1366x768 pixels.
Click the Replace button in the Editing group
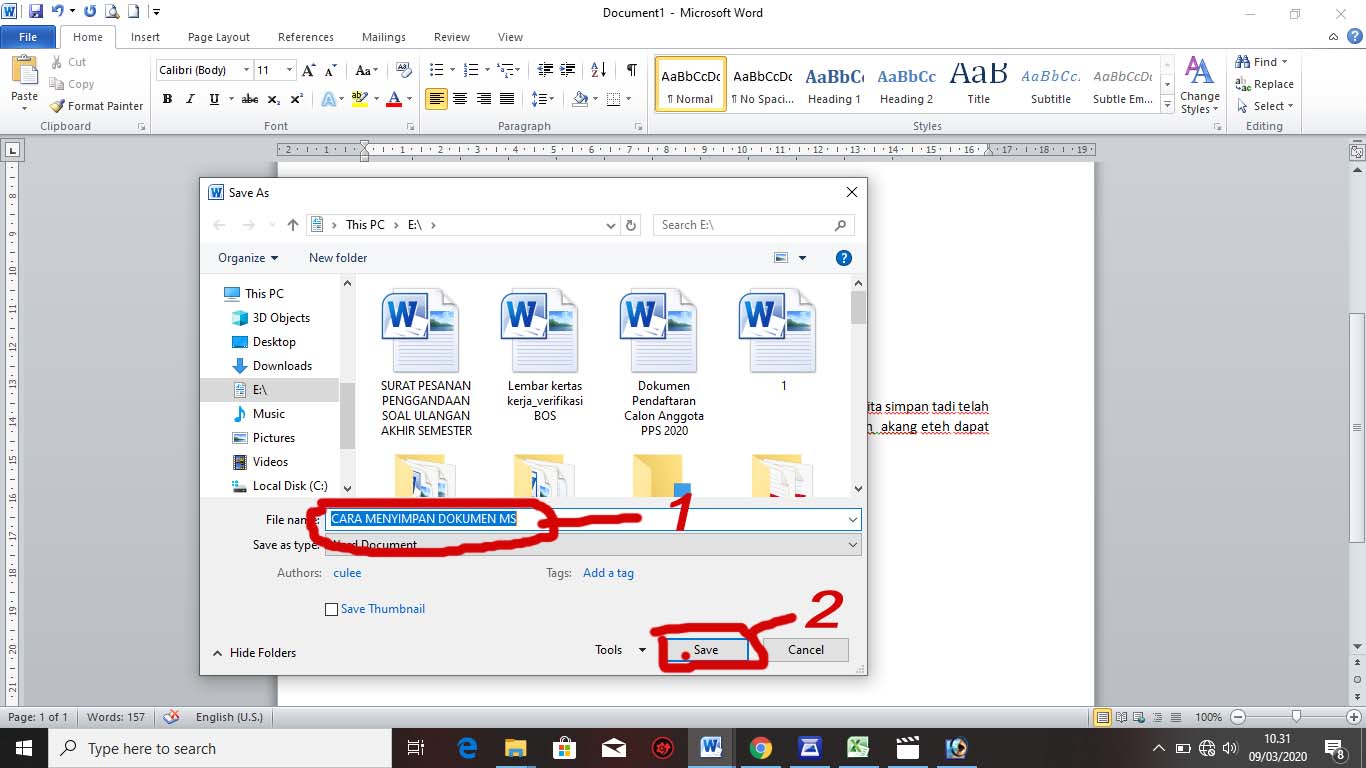click(x=1265, y=84)
